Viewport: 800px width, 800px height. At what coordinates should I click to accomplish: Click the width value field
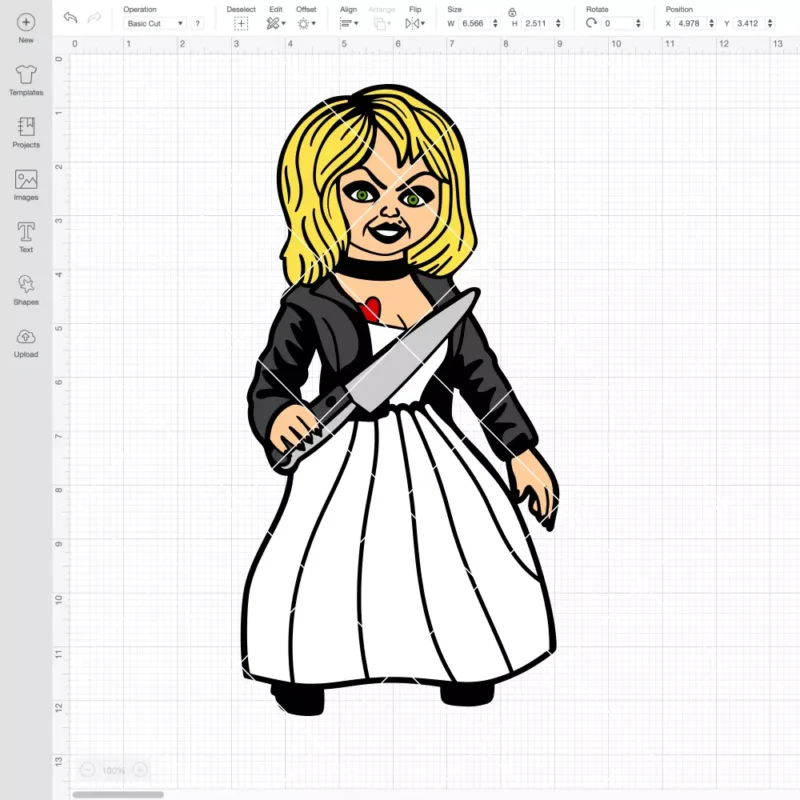pos(474,23)
